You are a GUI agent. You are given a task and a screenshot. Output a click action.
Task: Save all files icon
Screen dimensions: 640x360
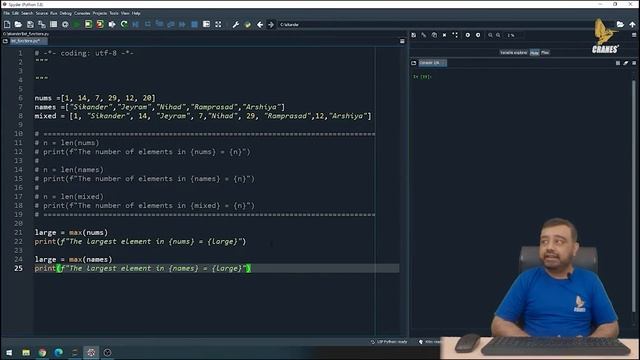(42, 24)
